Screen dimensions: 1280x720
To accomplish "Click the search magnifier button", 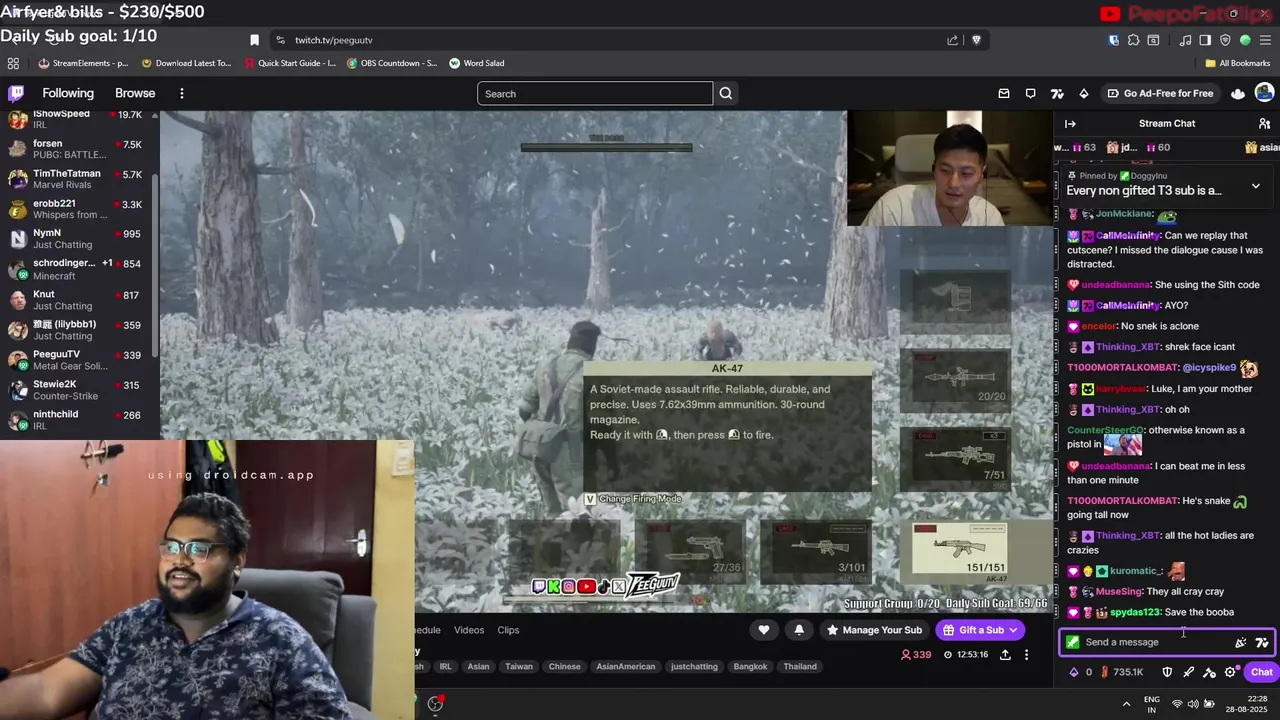I will (x=726, y=94).
